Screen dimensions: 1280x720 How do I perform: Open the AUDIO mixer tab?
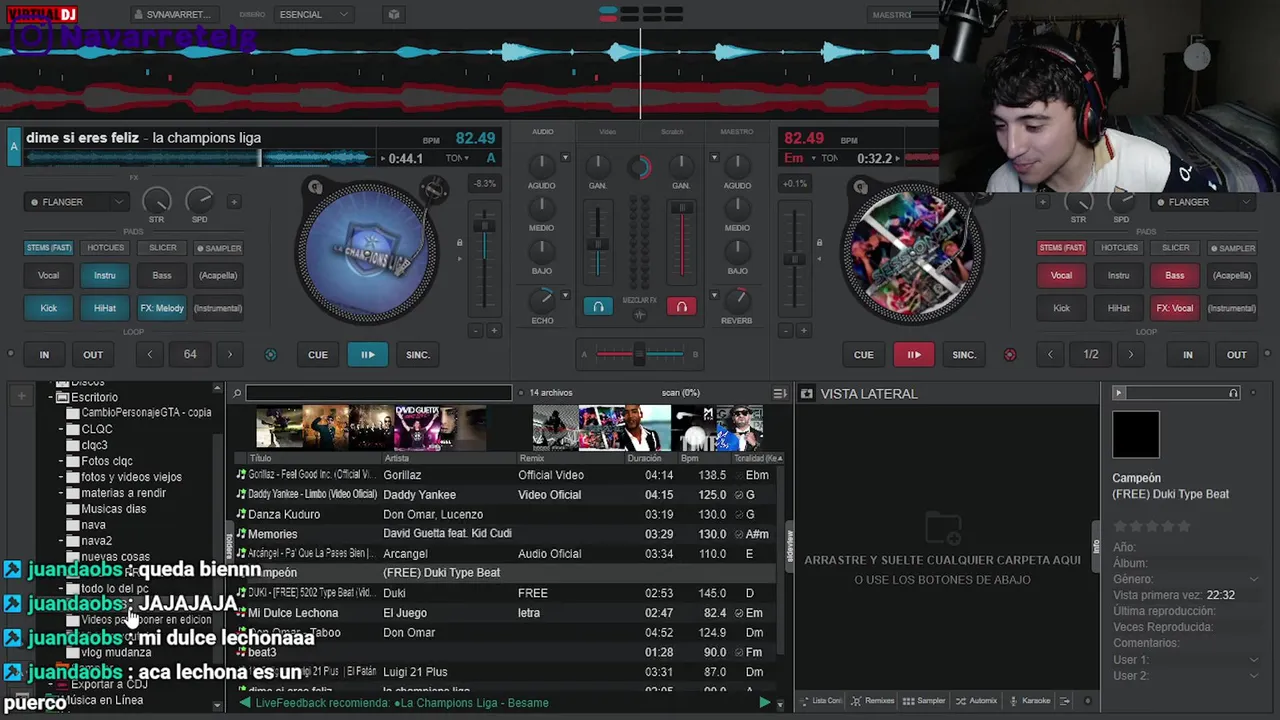(542, 132)
